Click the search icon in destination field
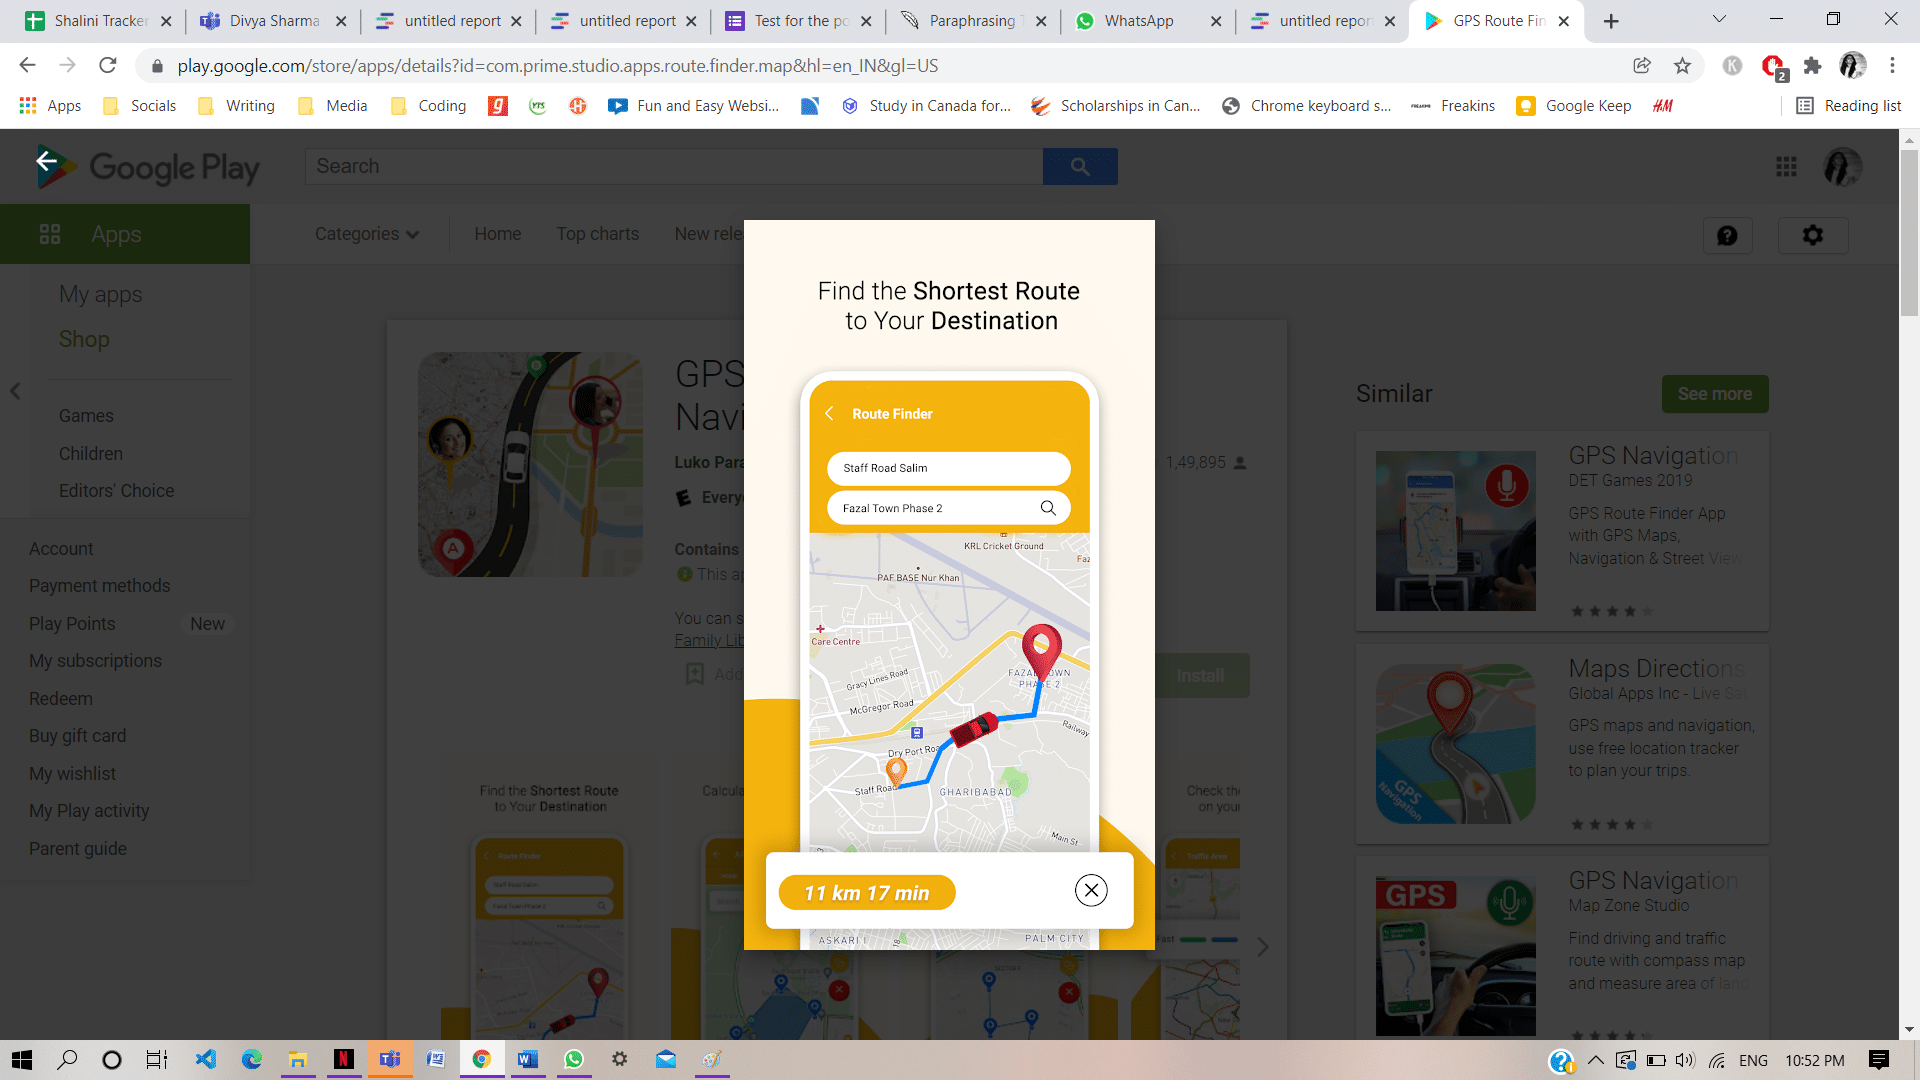The width and height of the screenshot is (1920, 1080). 1048,506
